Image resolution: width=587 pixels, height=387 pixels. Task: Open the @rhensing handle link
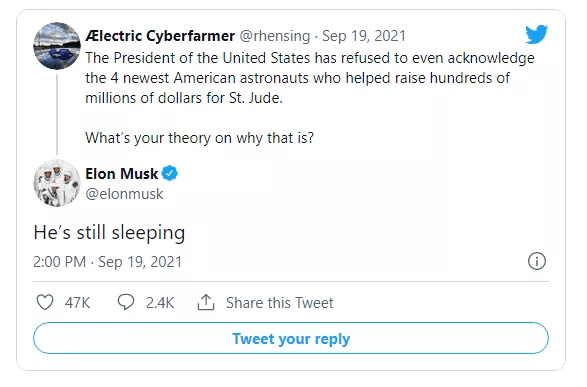pyautogui.click(x=275, y=36)
